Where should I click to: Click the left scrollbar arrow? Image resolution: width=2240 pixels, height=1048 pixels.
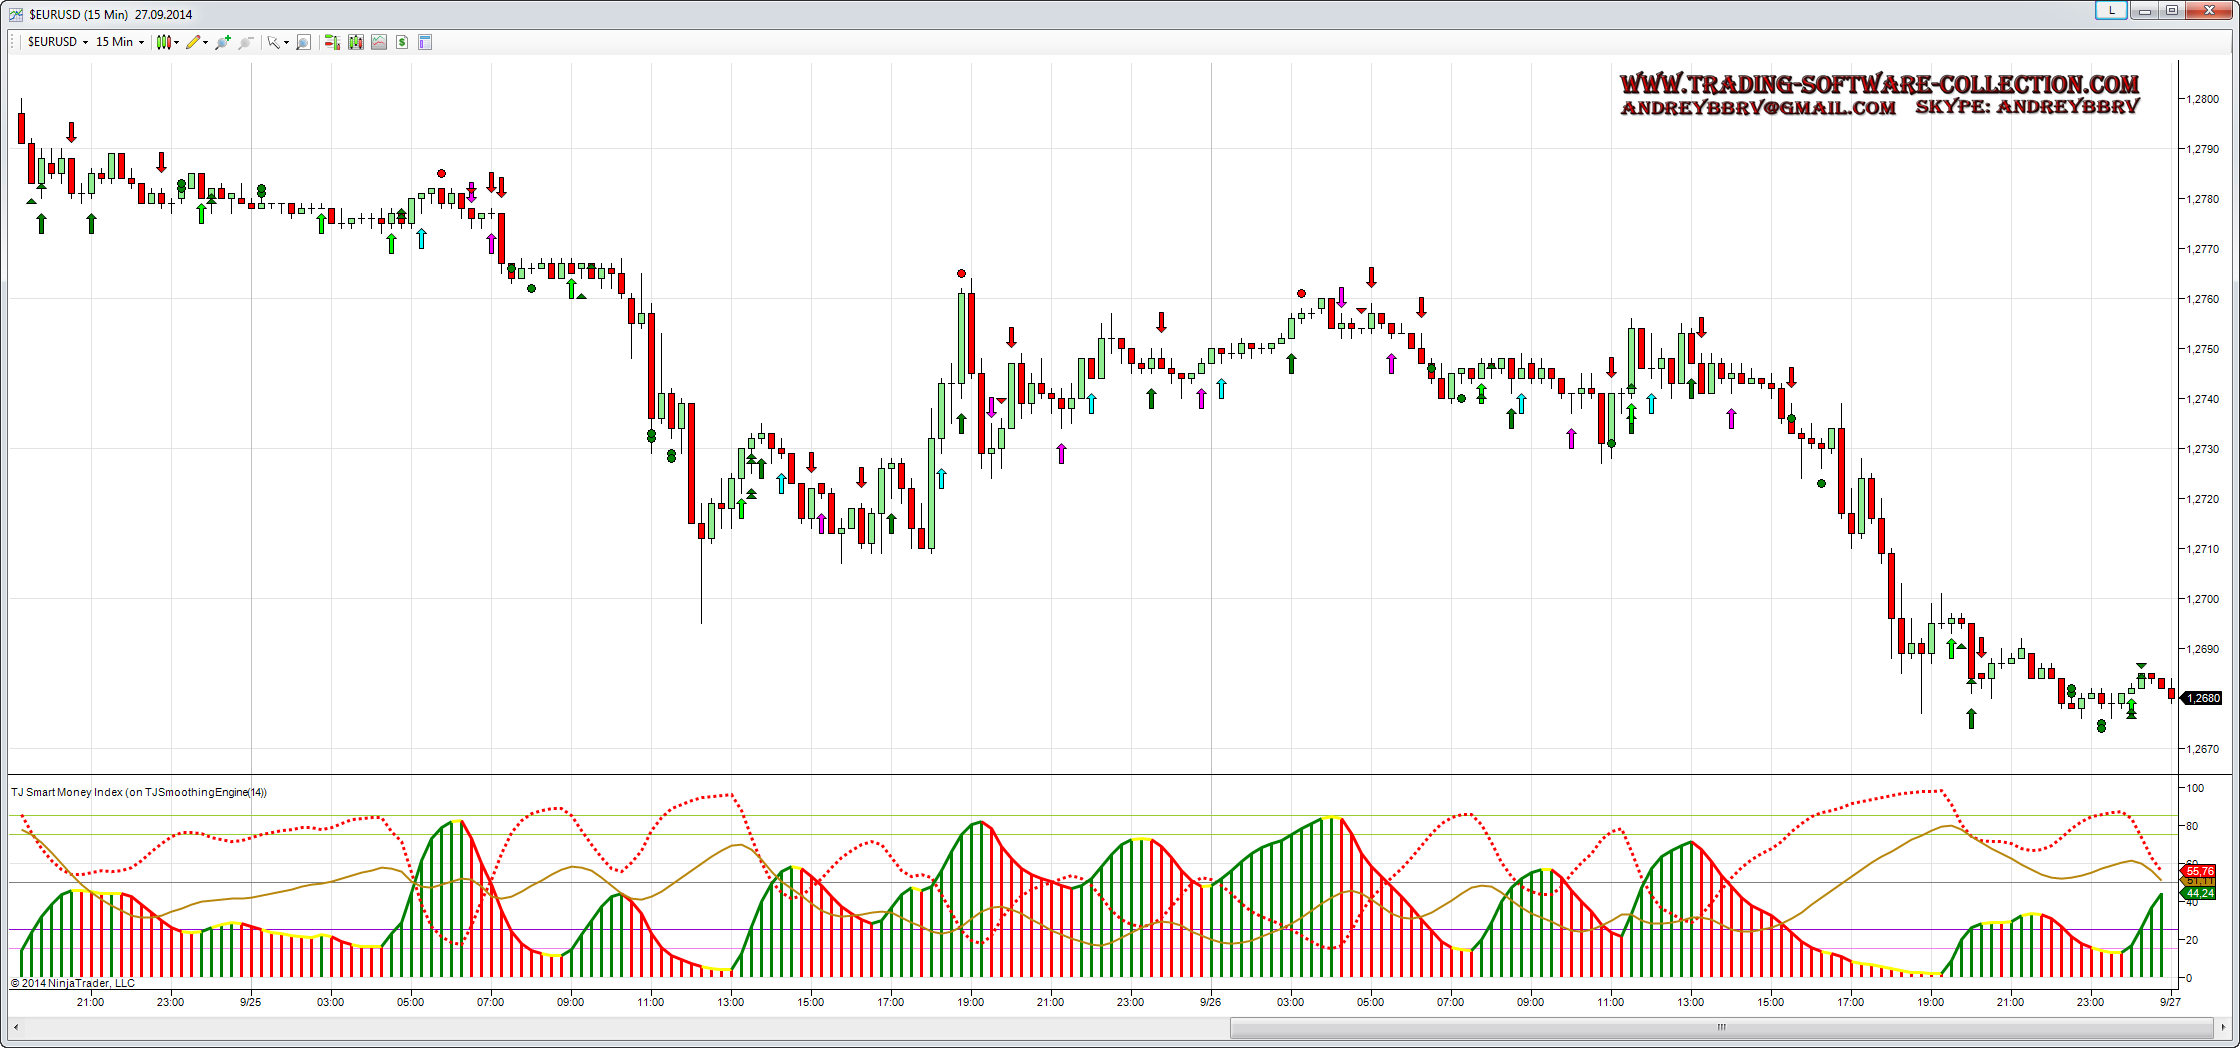[16, 1027]
